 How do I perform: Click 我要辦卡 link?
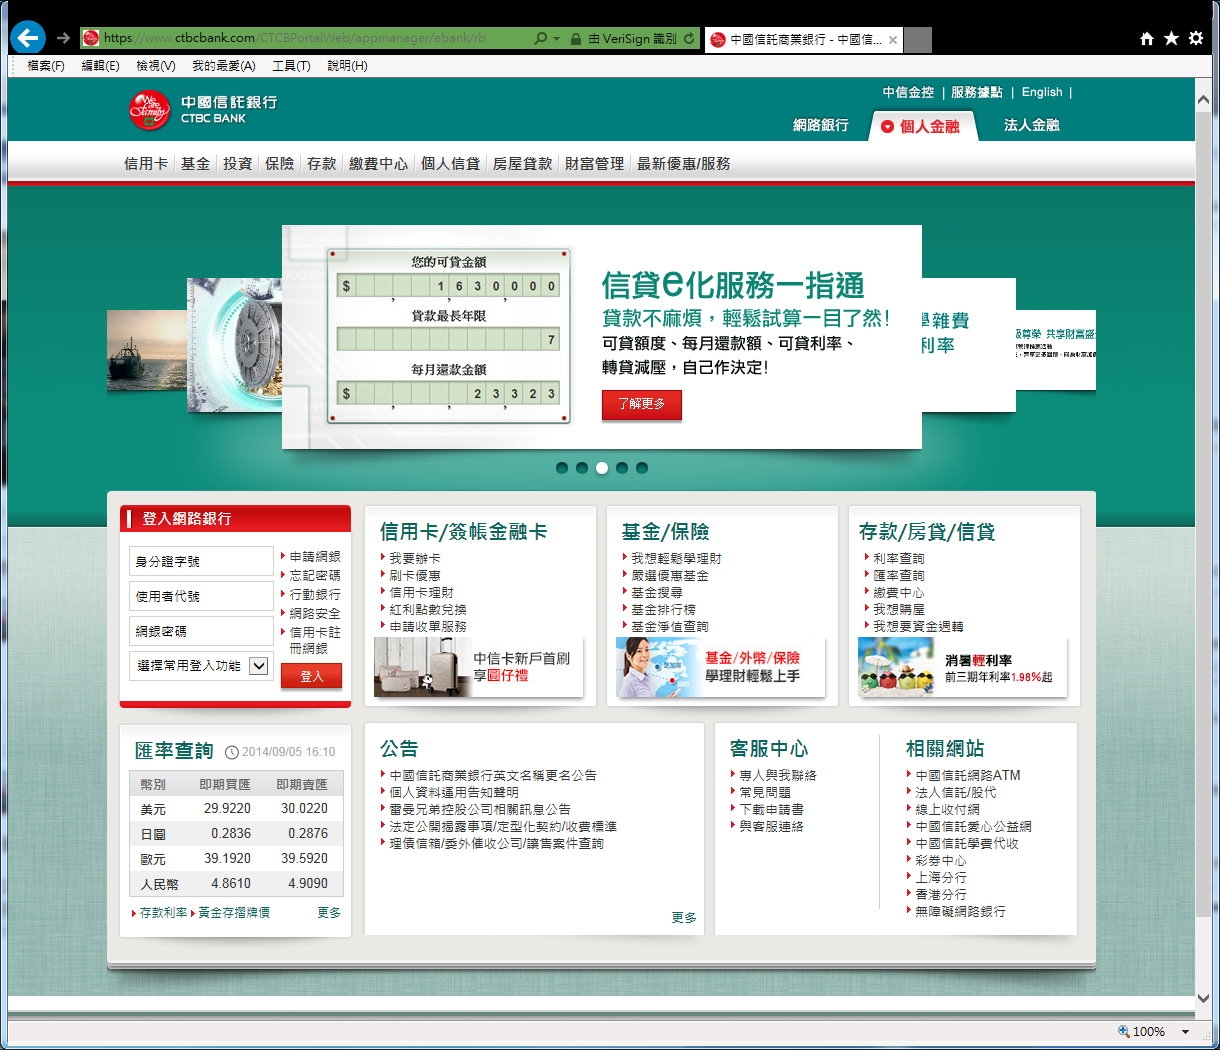[x=415, y=558]
